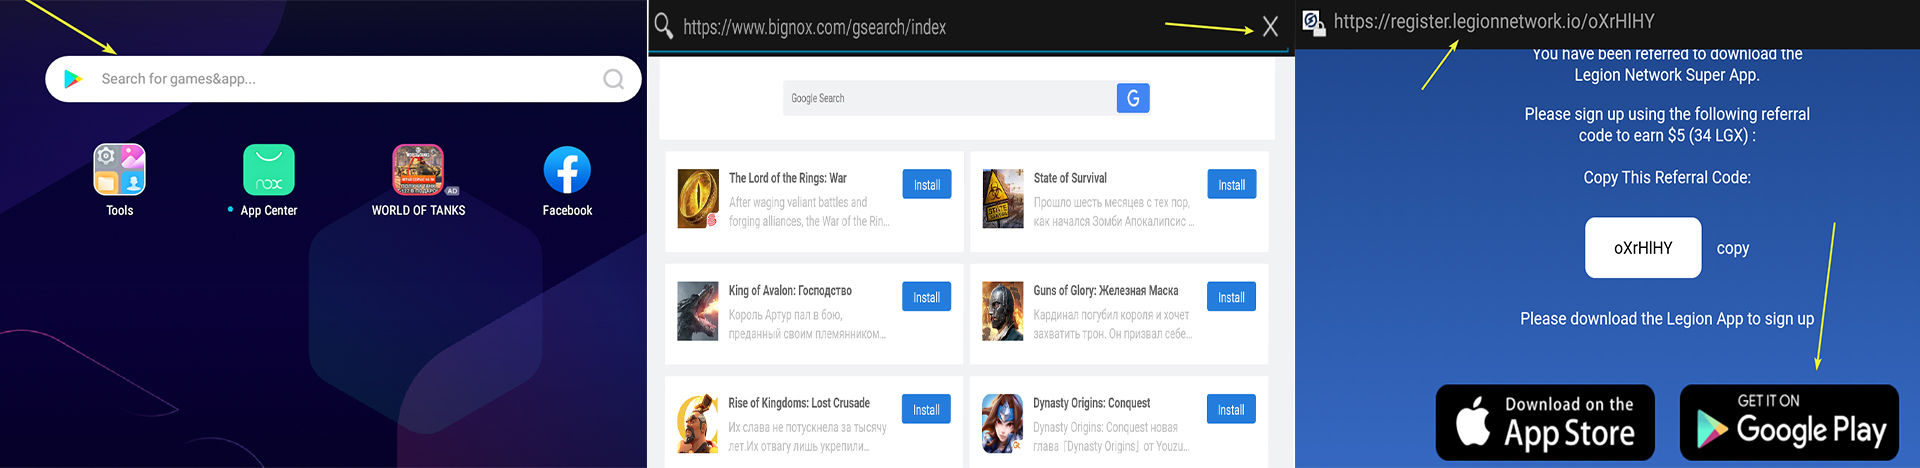Screen dimensions: 1920x468
Task: Open Rise of Kingdoms game thumbnail
Action: (x=698, y=423)
